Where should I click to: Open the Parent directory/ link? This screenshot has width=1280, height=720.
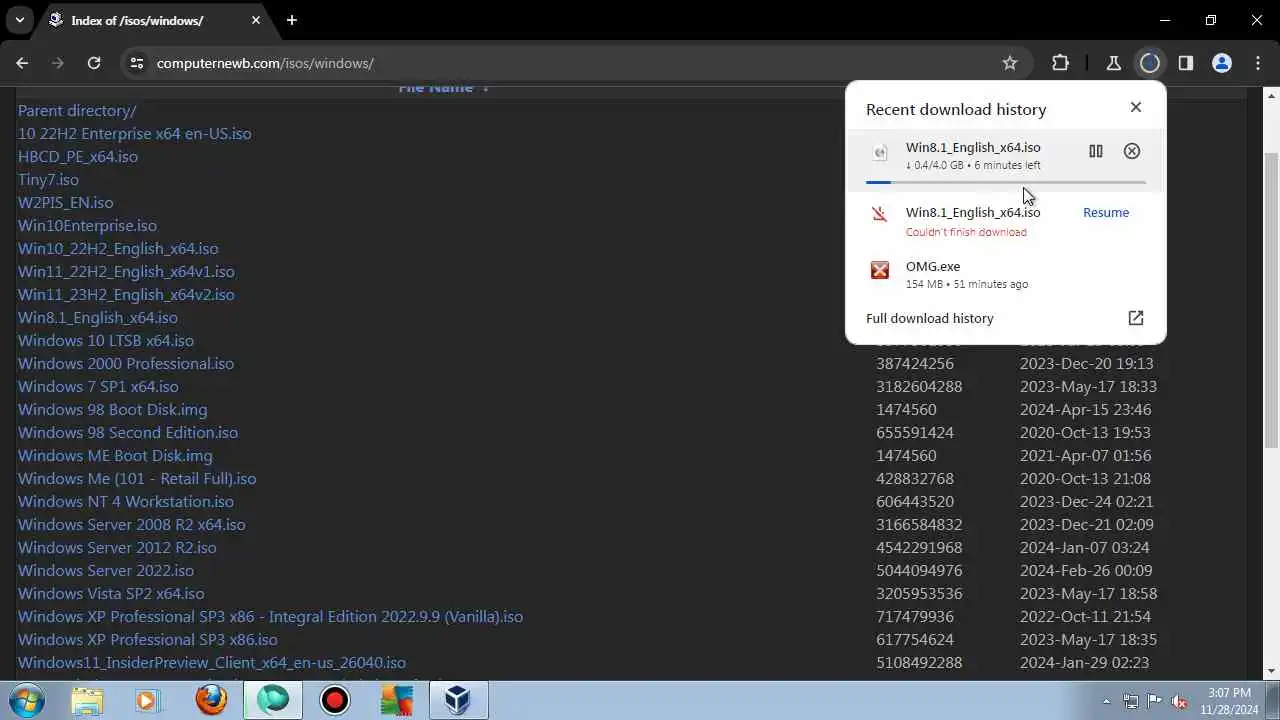(77, 111)
